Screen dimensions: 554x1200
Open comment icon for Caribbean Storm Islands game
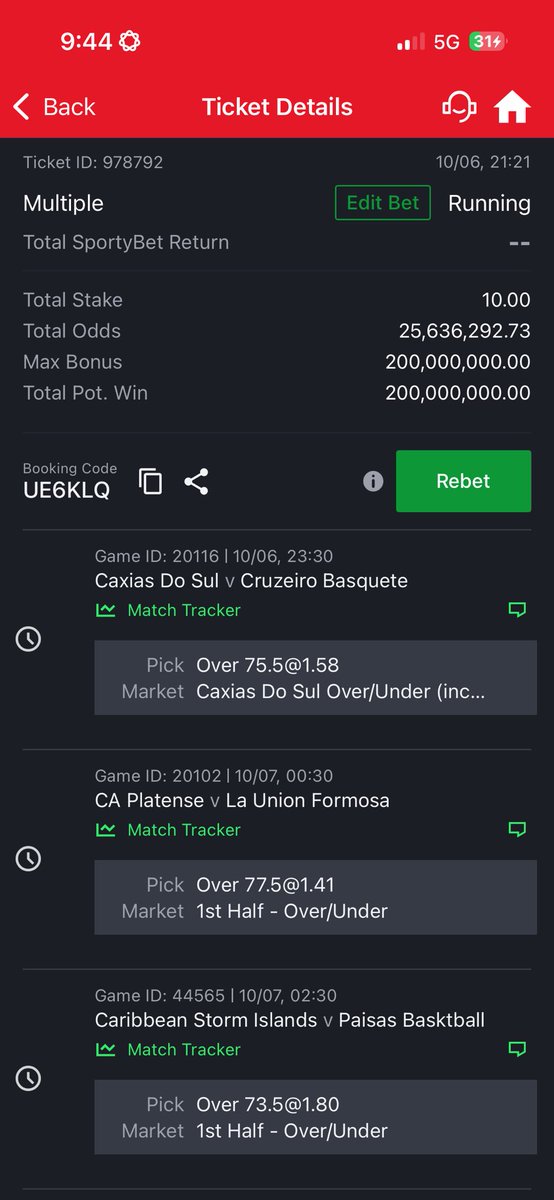[517, 1050]
